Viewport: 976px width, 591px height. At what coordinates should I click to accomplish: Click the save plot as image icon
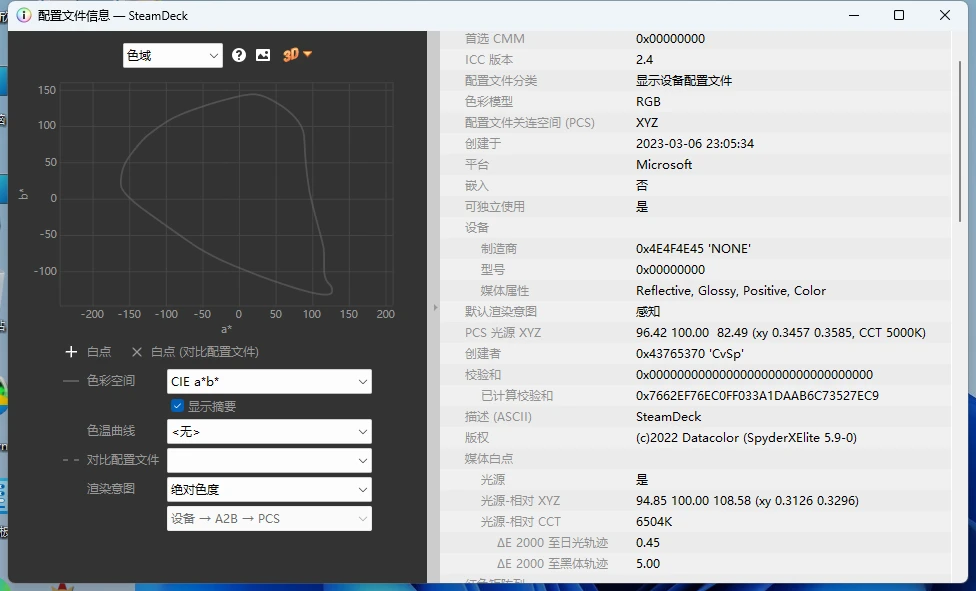[263, 55]
